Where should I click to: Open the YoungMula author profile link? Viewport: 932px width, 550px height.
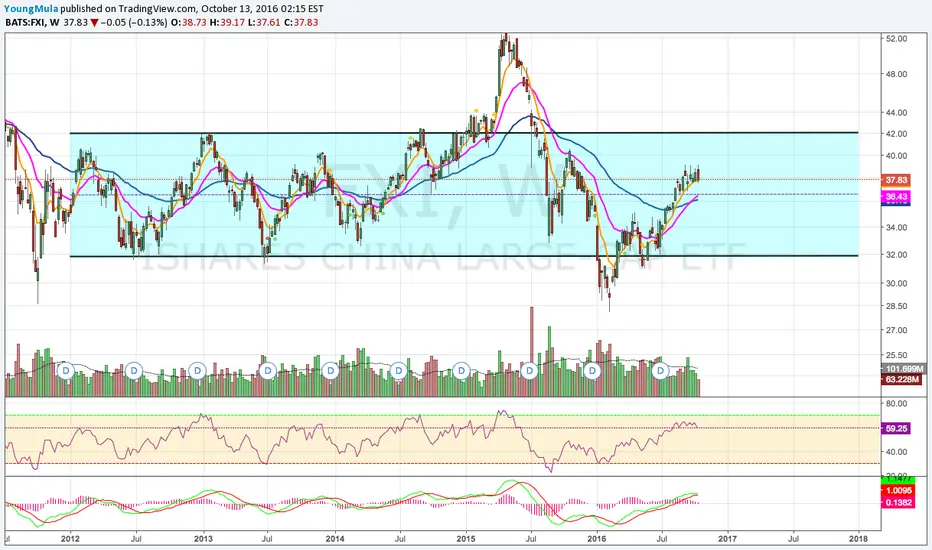click(x=32, y=9)
